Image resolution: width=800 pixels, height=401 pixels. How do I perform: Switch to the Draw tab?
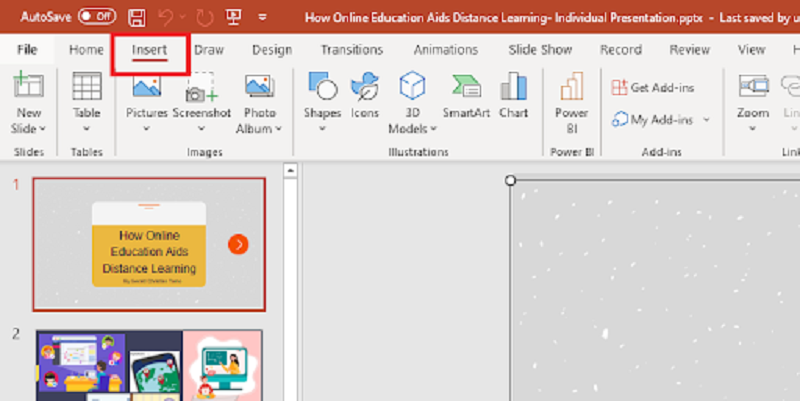click(209, 49)
